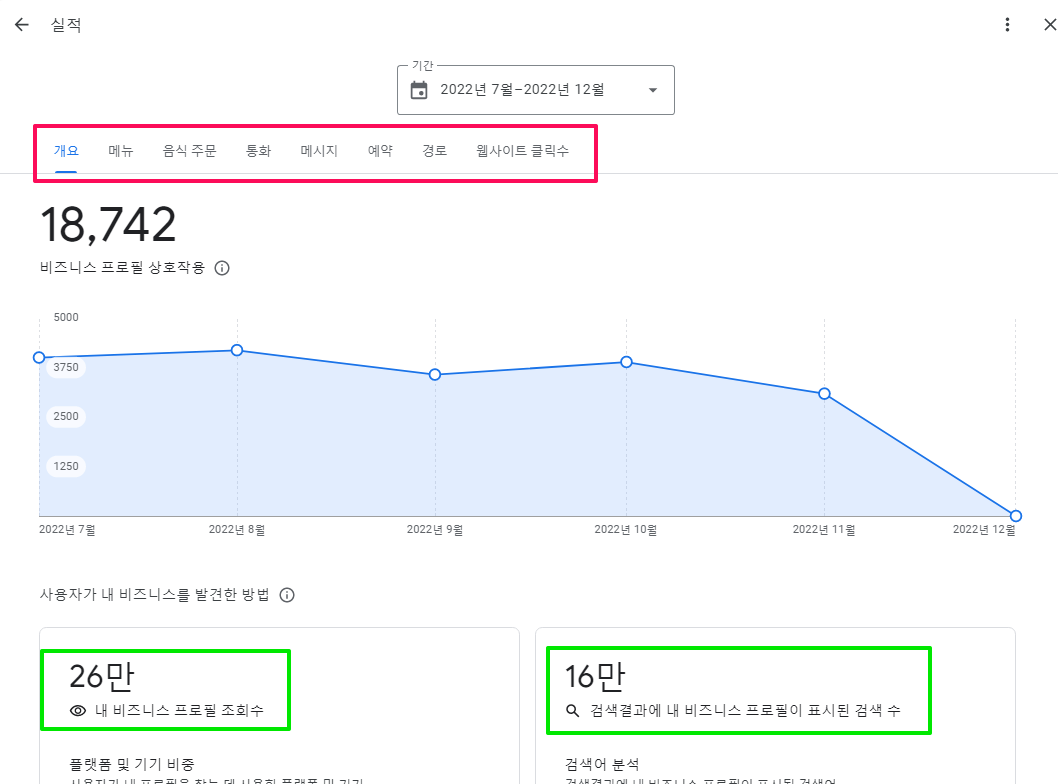Click the calendar icon in 기간 field
Screen dimensions: 1058x784
coord(419,90)
